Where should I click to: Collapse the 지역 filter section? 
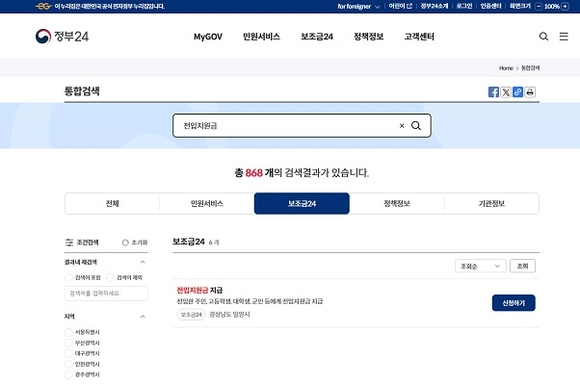[x=143, y=316]
